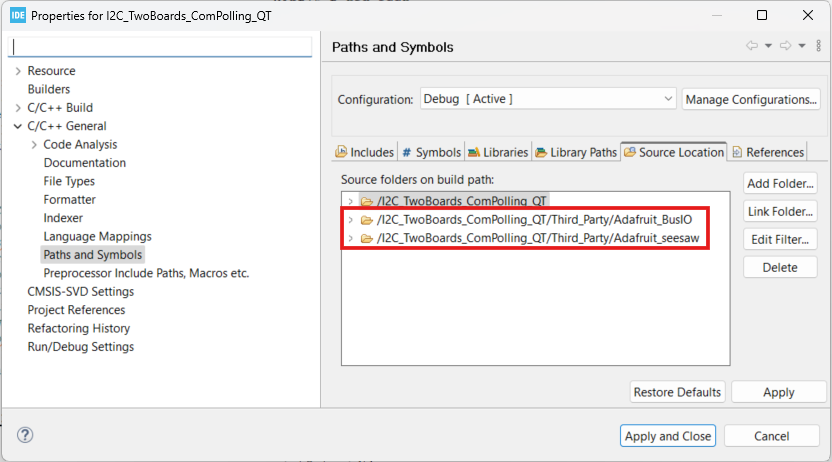This screenshot has width=832, height=462.
Task: Click the forward navigation arrow icon
Action: coord(785,47)
